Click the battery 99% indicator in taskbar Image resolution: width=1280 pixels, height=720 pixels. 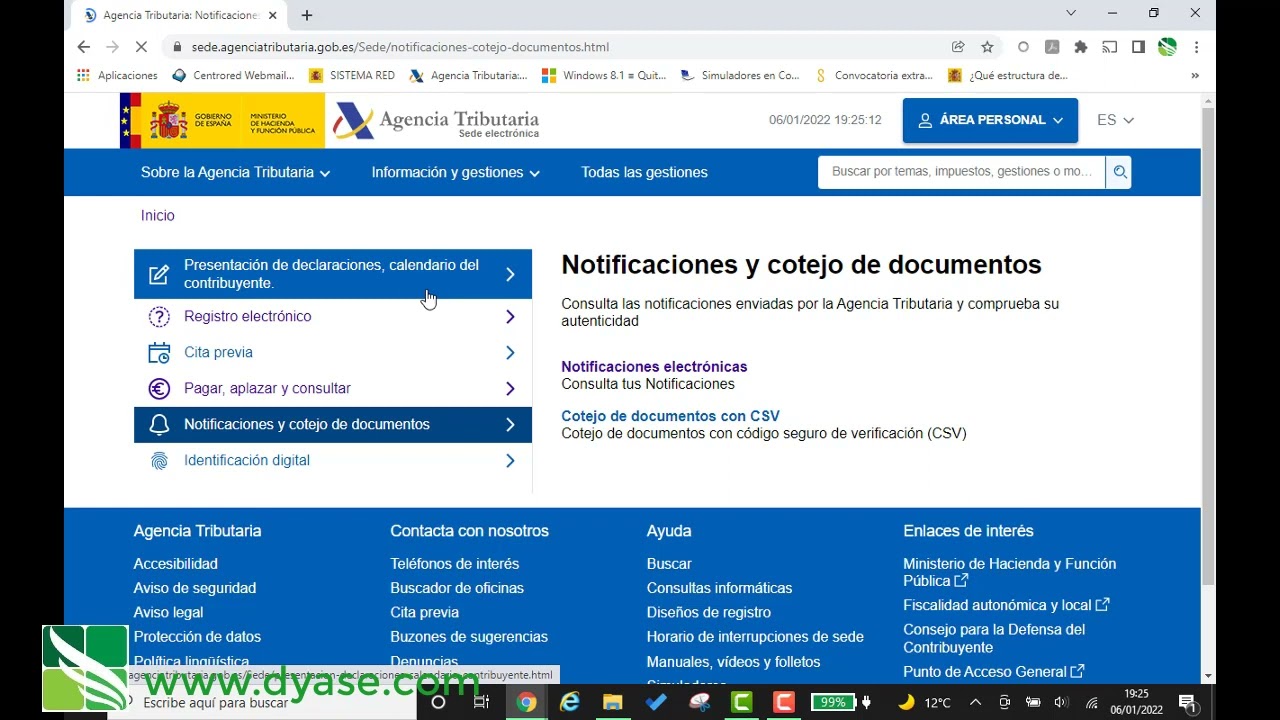tap(833, 701)
